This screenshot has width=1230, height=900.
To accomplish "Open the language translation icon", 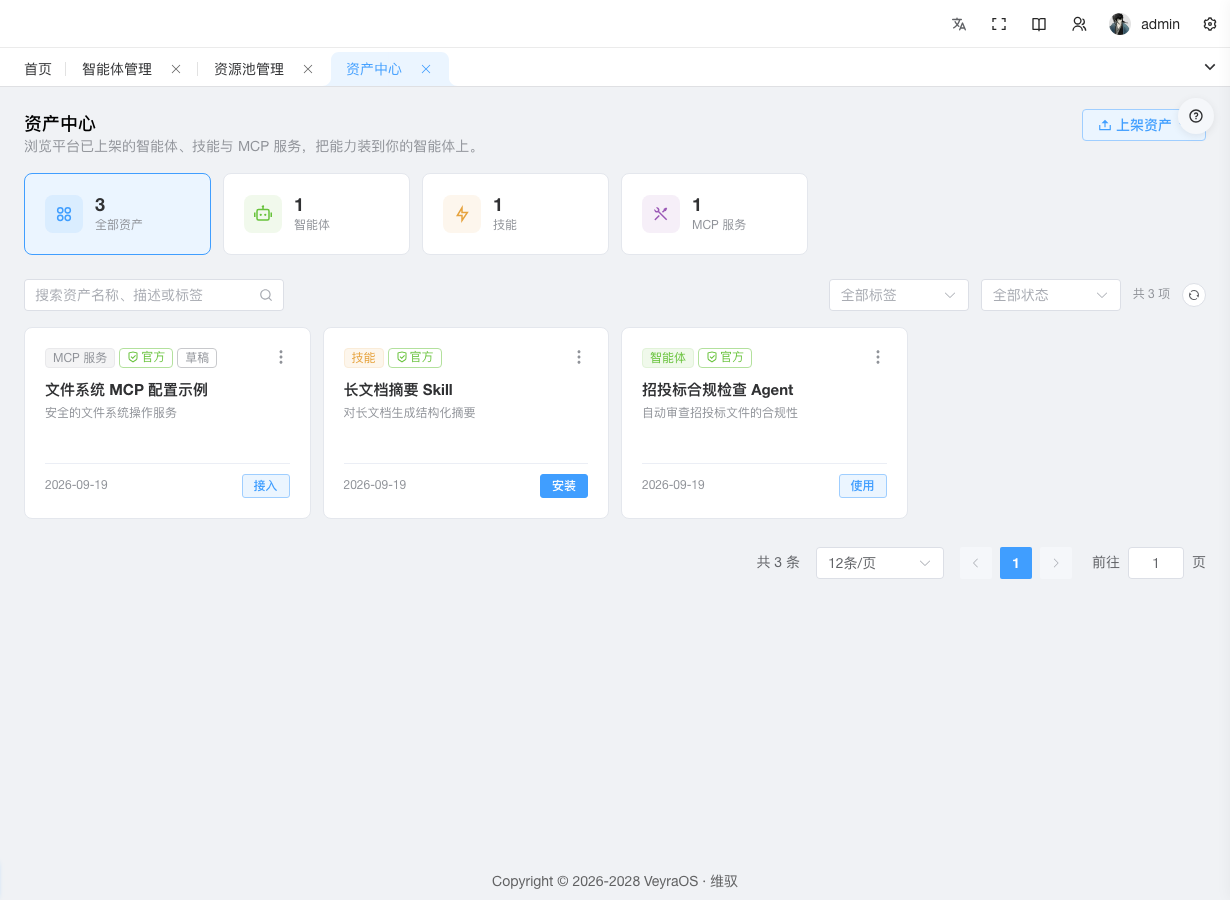I will click(x=959, y=24).
